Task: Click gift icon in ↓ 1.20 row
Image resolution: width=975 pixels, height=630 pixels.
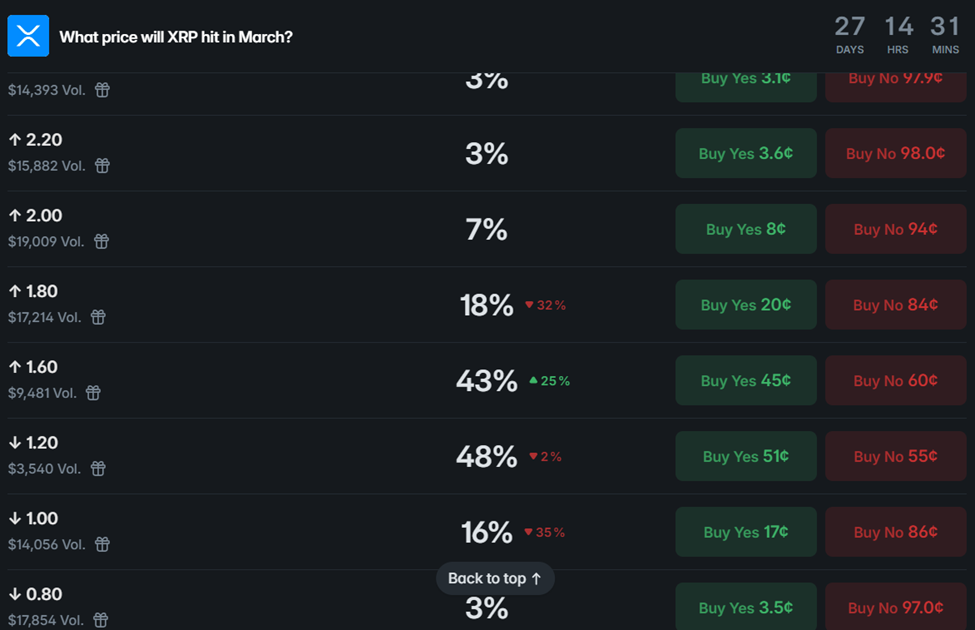Action: pos(98,468)
